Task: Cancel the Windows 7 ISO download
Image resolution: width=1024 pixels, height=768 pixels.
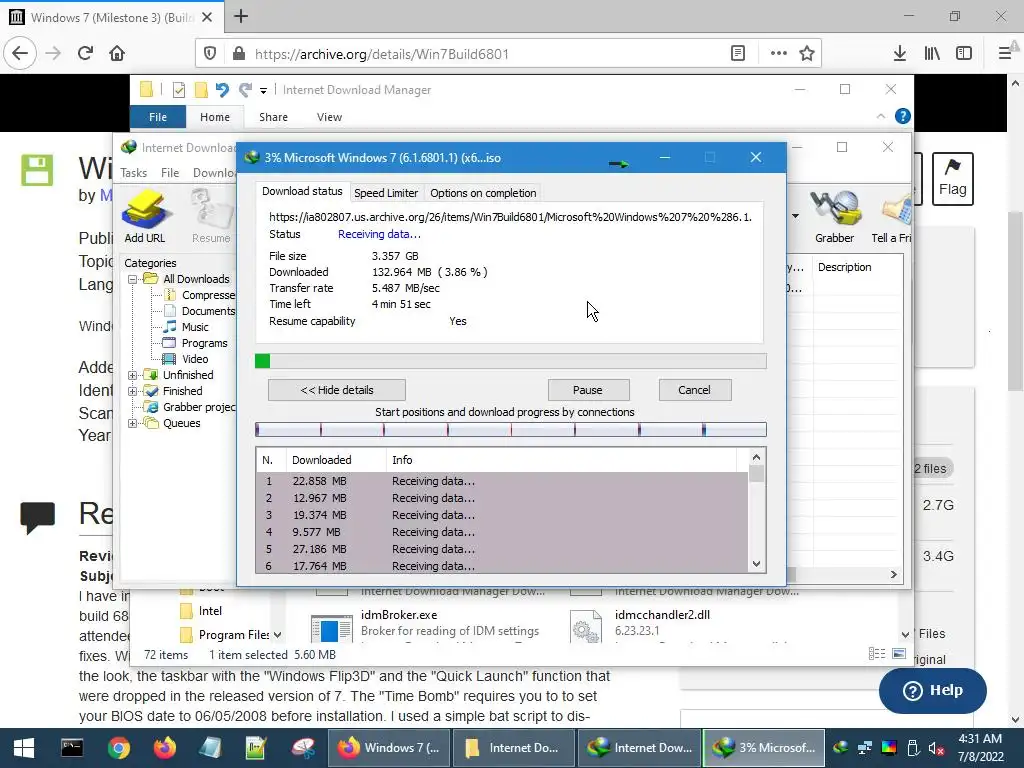Action: [x=694, y=390]
